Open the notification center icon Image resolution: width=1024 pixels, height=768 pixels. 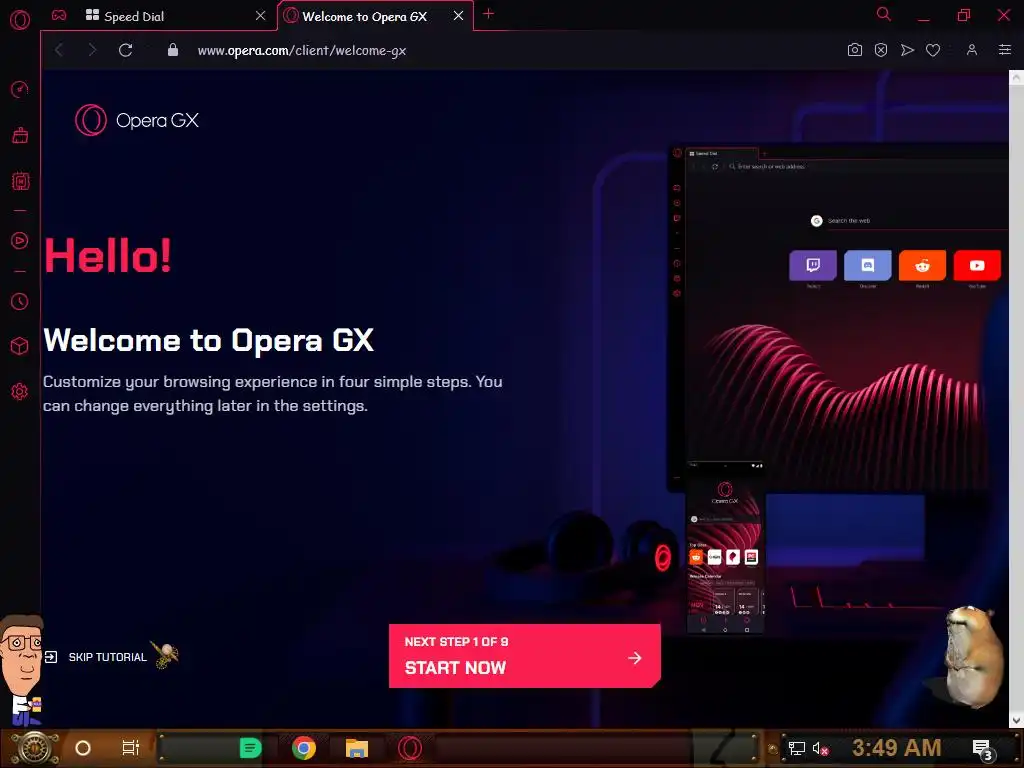point(982,750)
